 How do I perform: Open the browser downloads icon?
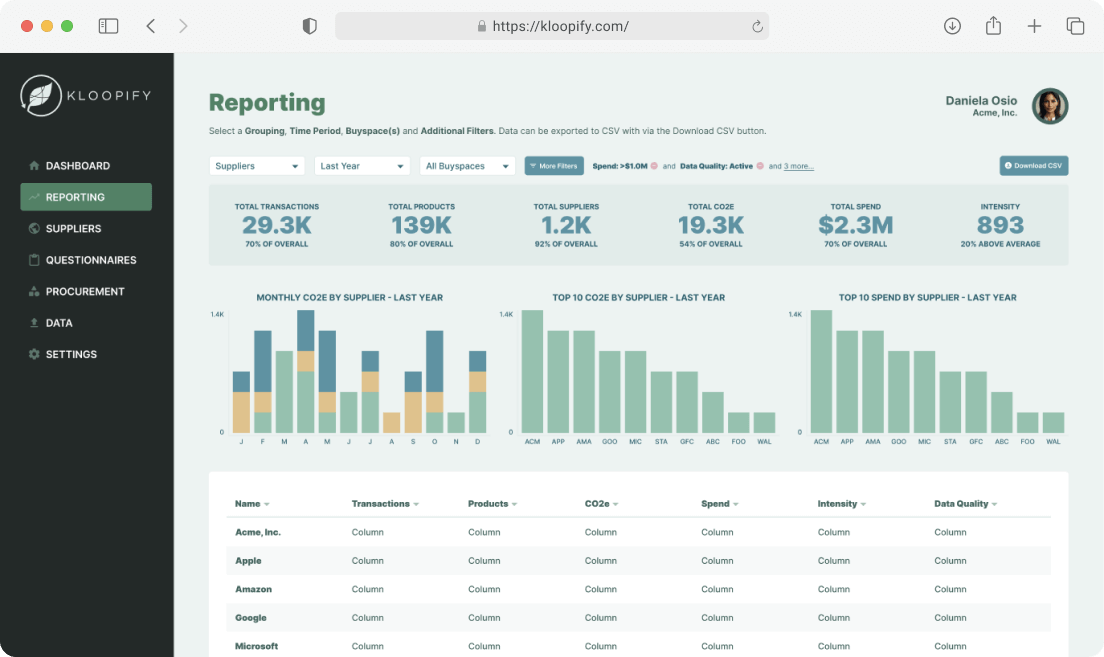(x=952, y=26)
